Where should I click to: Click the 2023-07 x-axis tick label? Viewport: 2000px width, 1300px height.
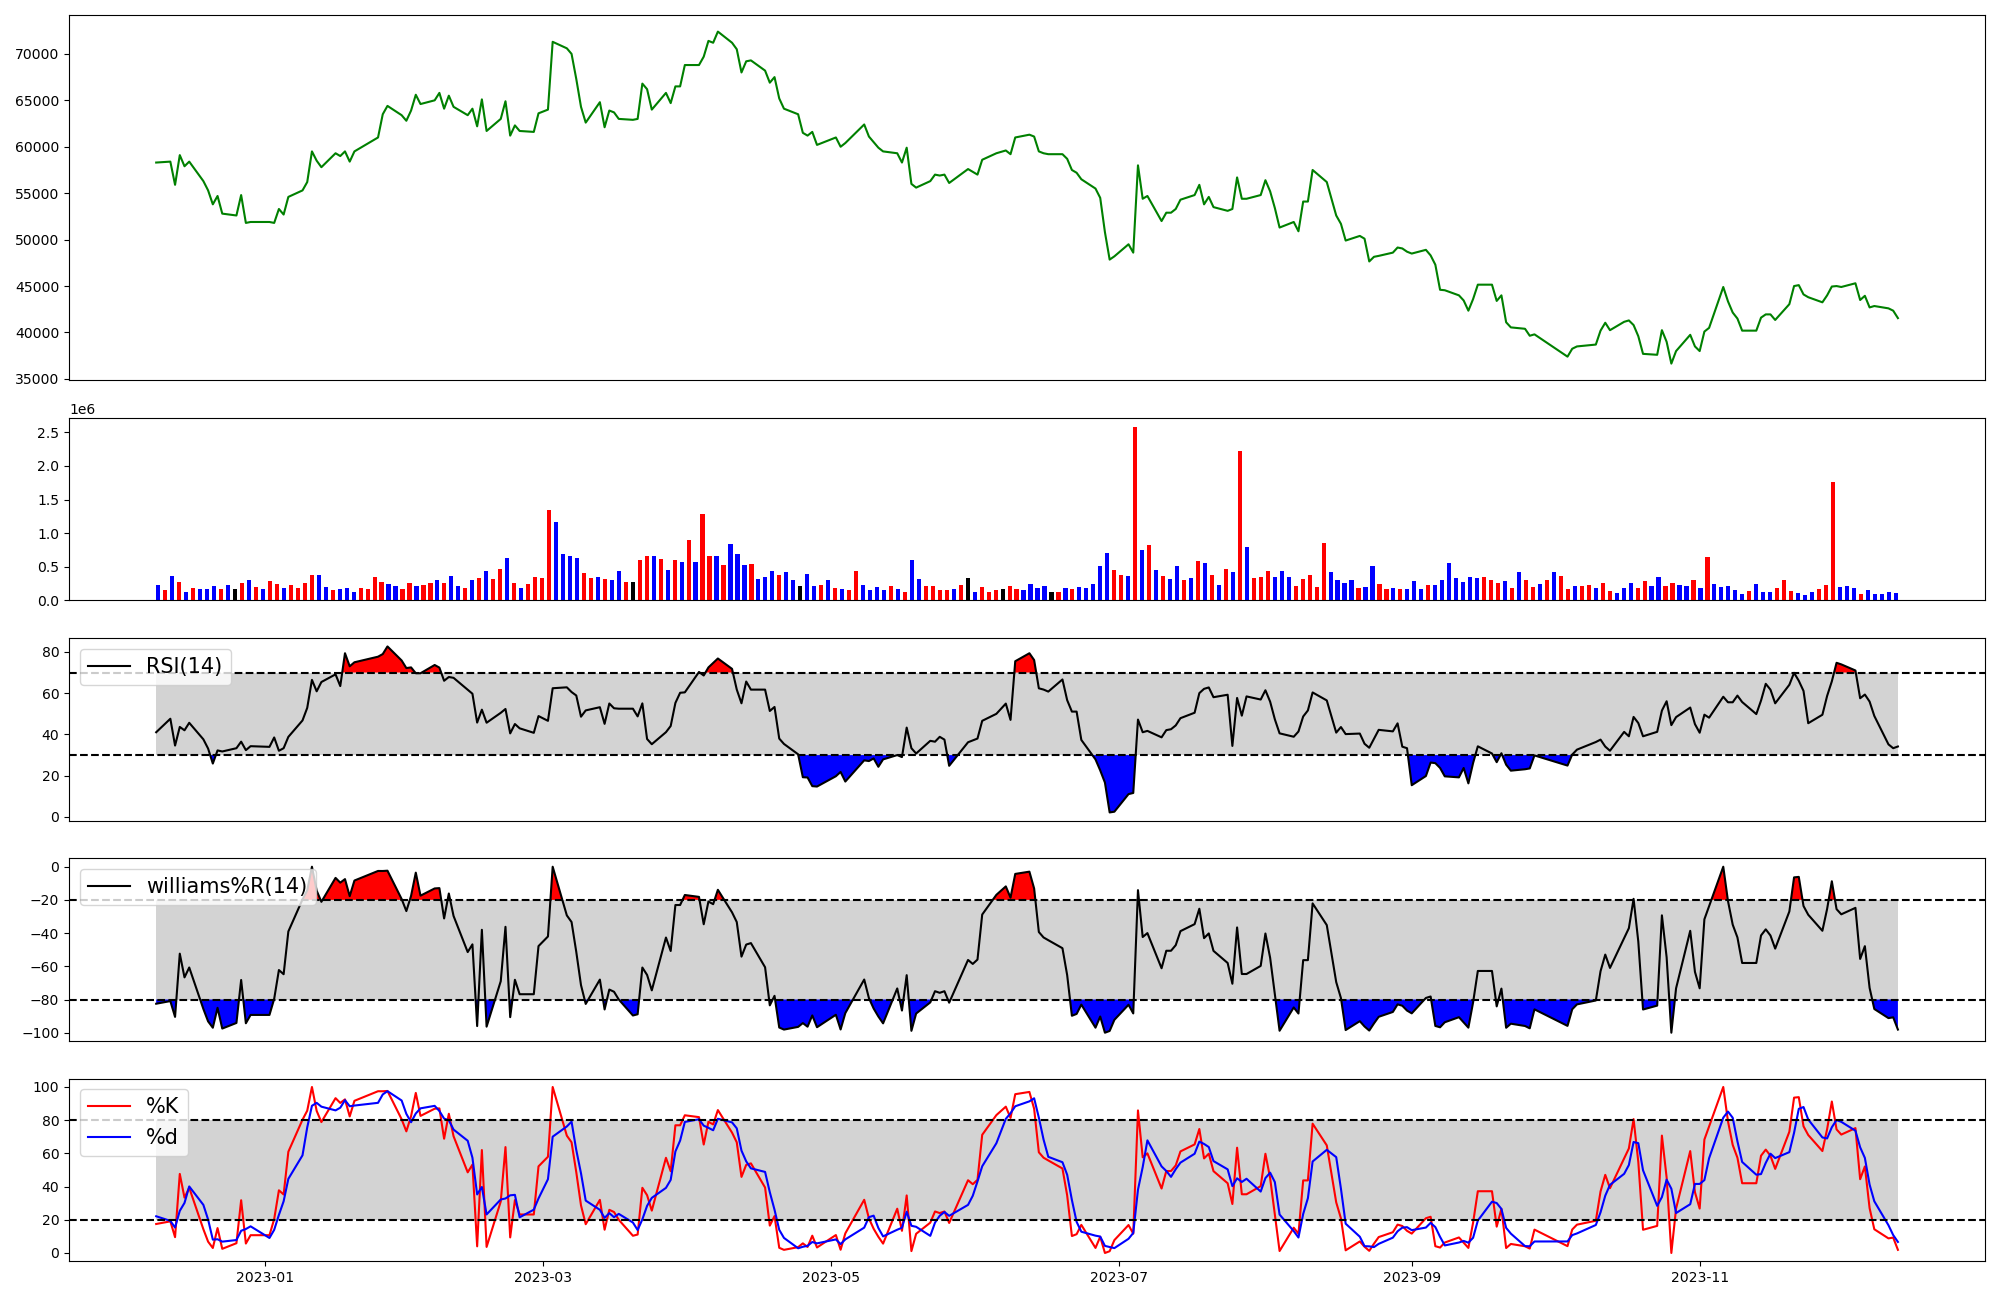pos(1119,1277)
